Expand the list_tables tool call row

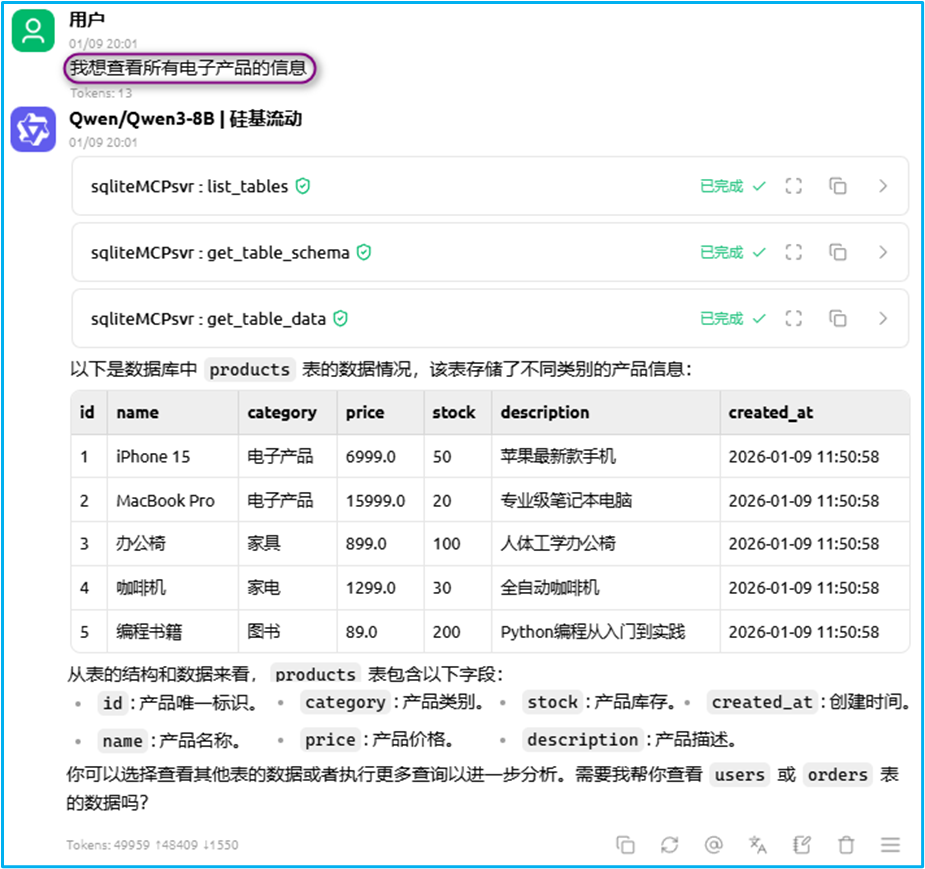click(x=883, y=186)
